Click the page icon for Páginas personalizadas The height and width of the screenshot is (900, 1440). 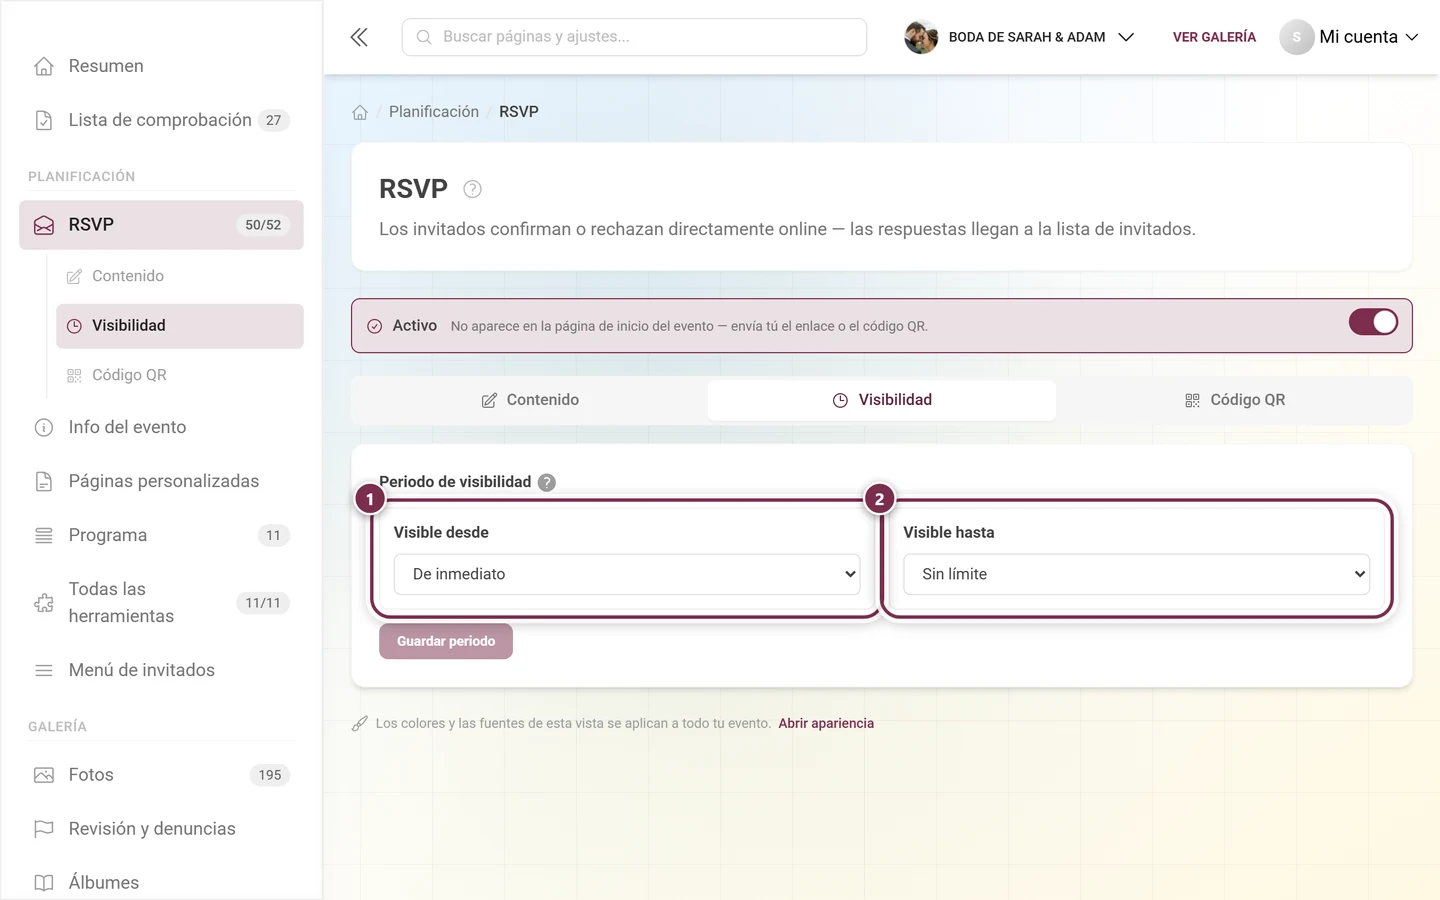pyautogui.click(x=44, y=481)
